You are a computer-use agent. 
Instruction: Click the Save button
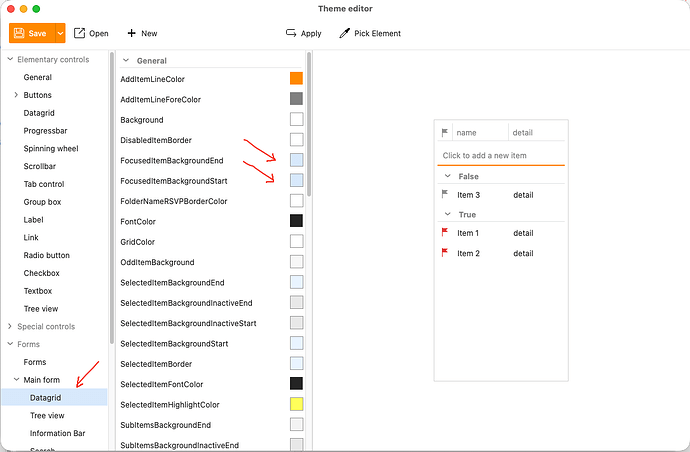pyautogui.click(x=32, y=33)
